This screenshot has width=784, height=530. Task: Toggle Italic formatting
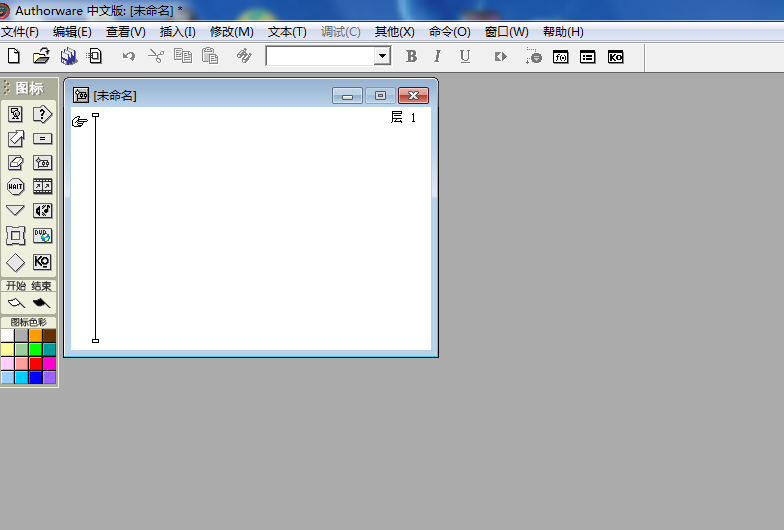point(438,56)
